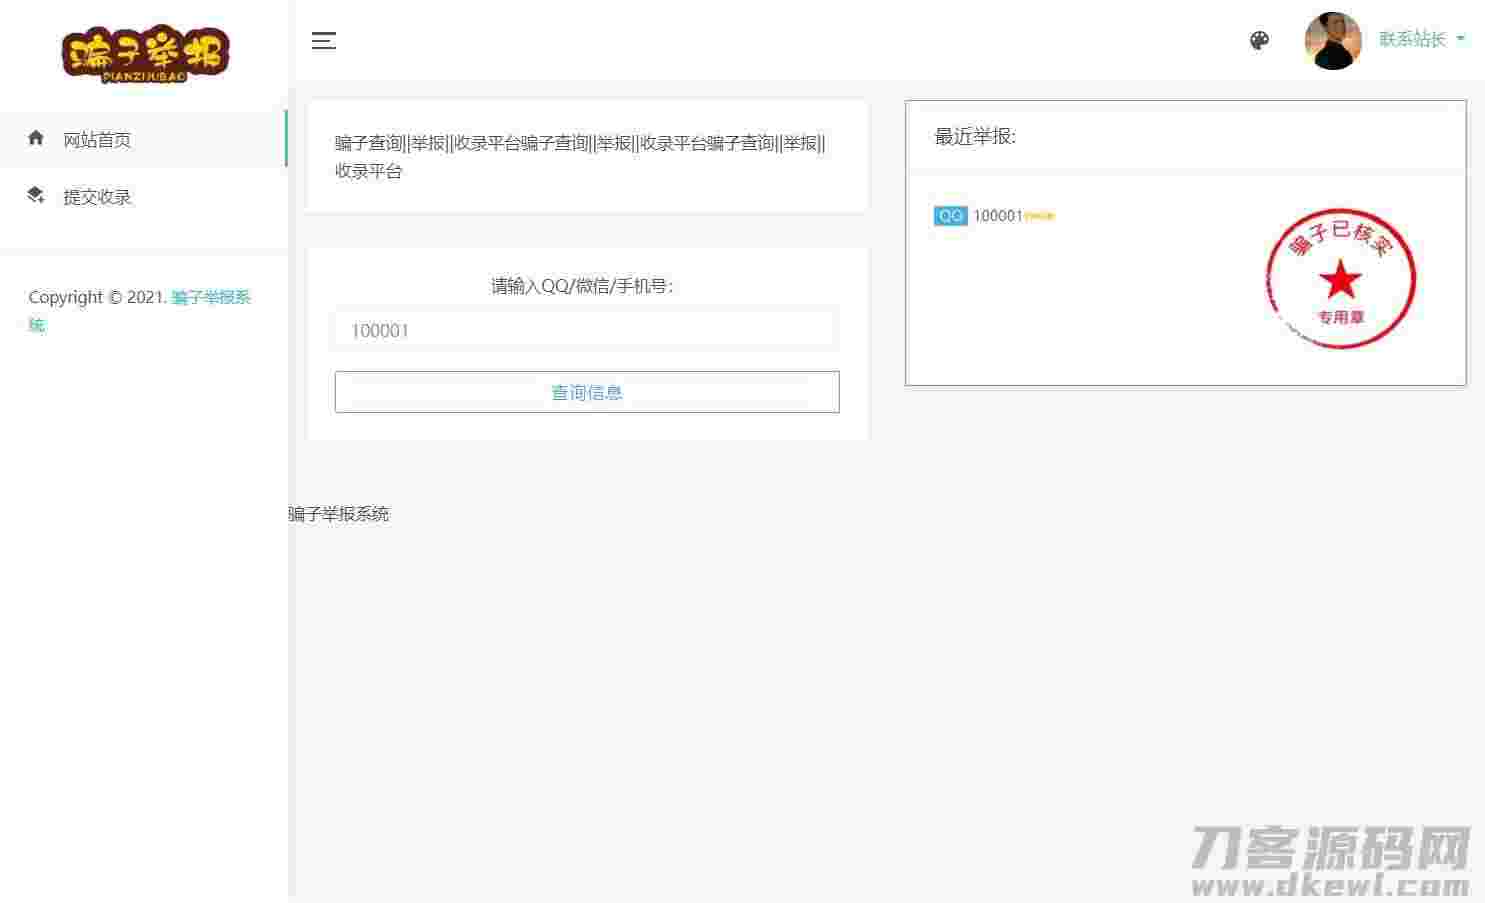Click the 查询信息 button
Viewport: 1485px width, 903px height.
click(x=587, y=392)
